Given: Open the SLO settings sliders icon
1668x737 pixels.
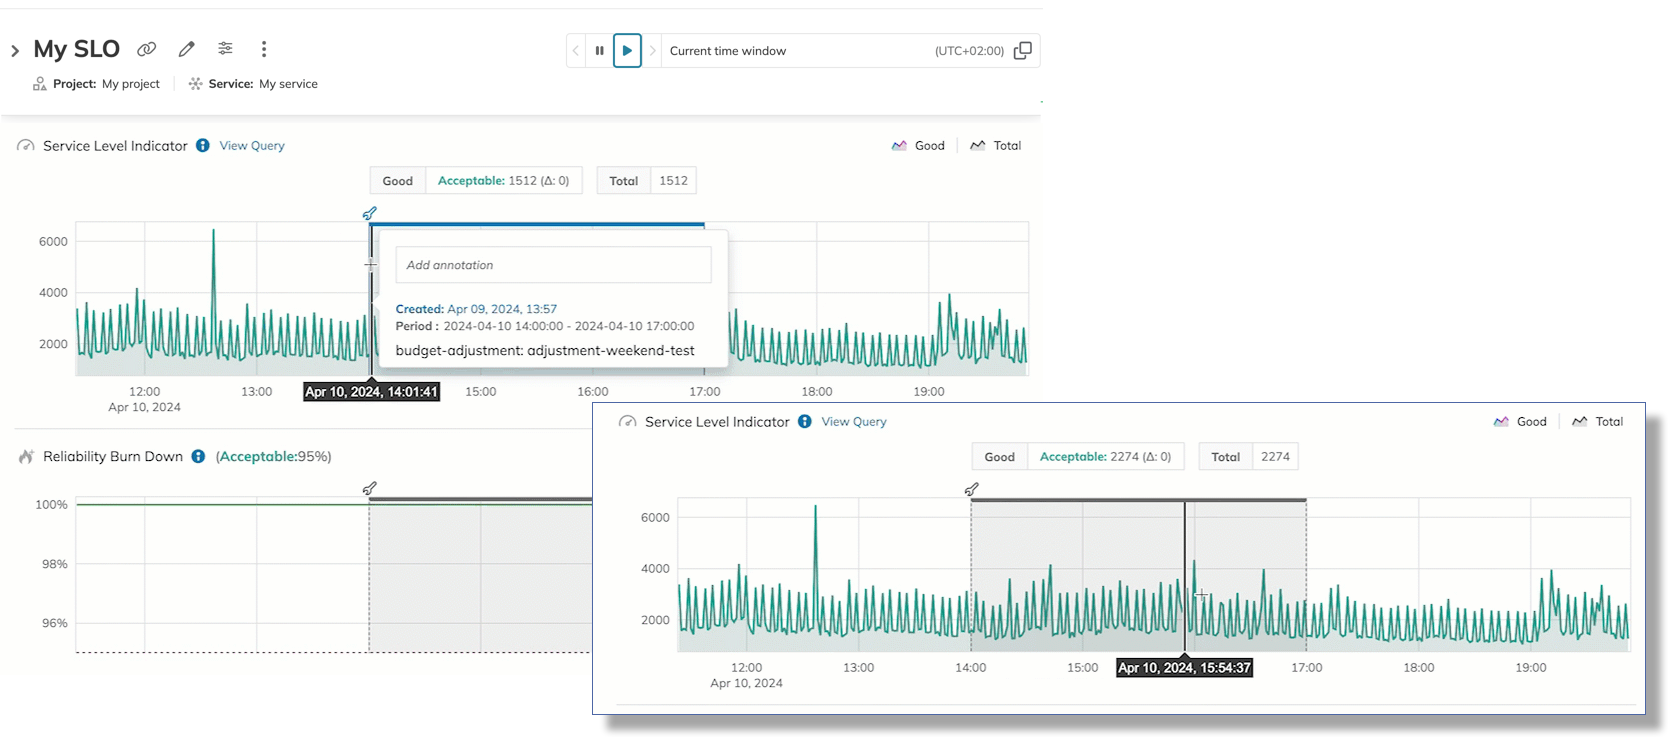Looking at the screenshot, I should (x=225, y=48).
